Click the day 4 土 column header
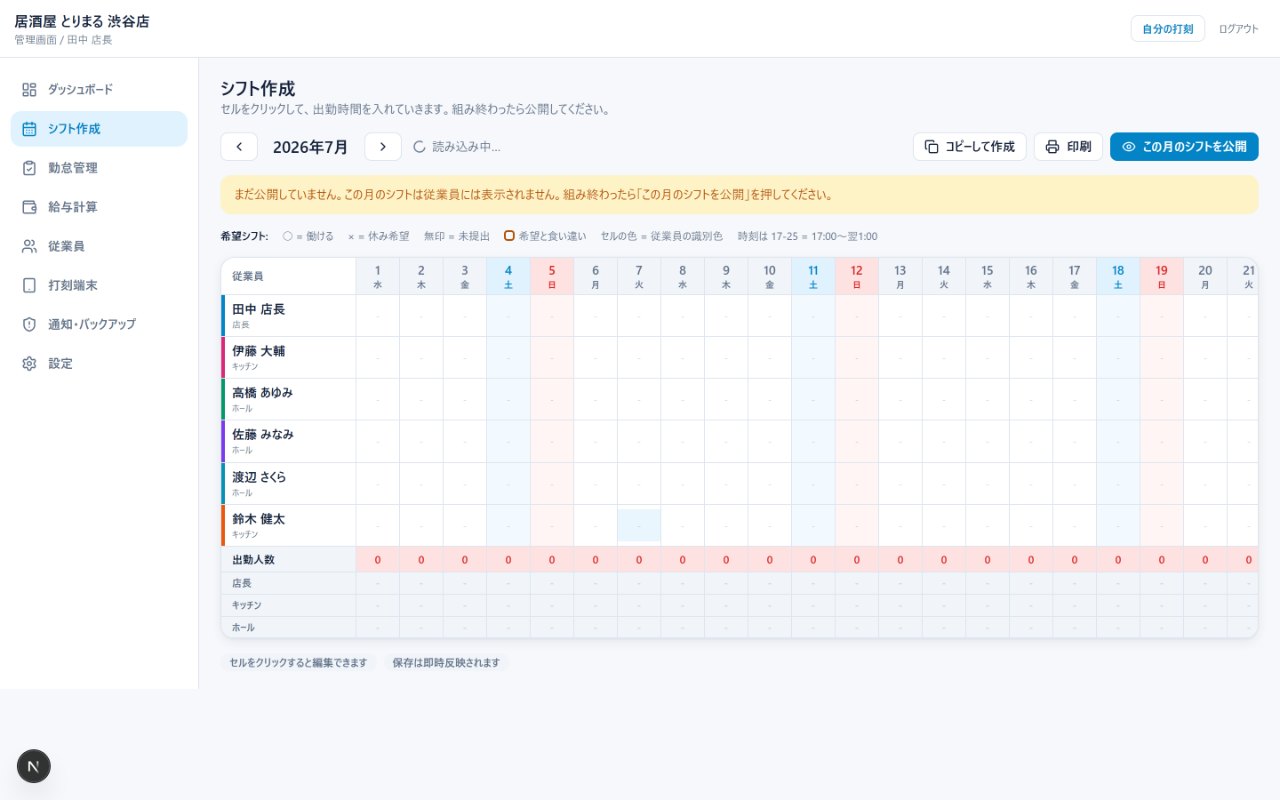Image resolution: width=1280 pixels, height=800 pixels. click(508, 276)
